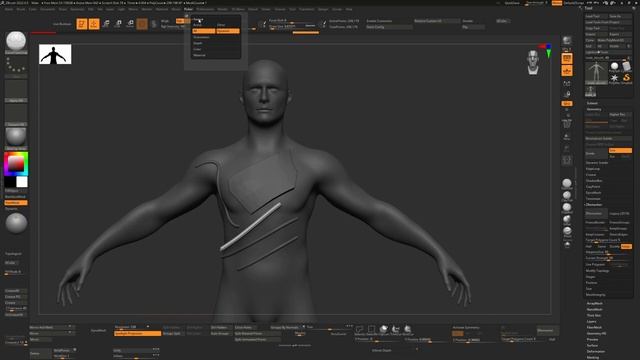This screenshot has width=640, height=360.
Task: Toggle Activate Symmetry at the bottom
Action: pos(466,327)
